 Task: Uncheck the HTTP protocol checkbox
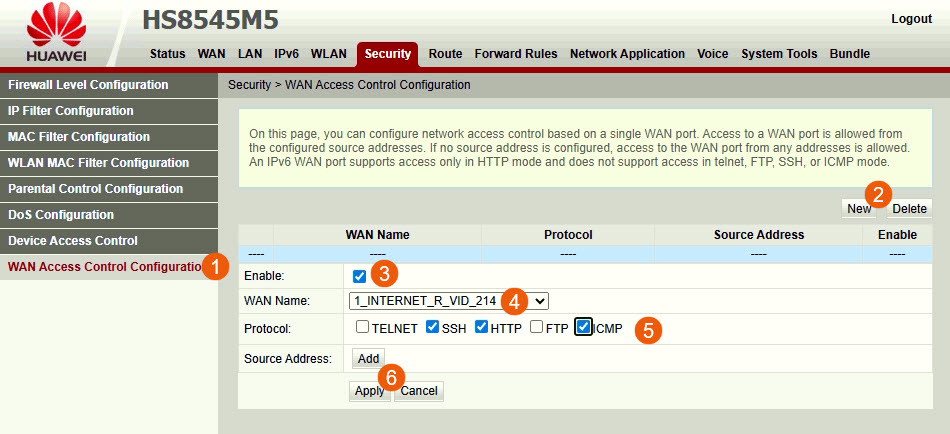tap(481, 327)
